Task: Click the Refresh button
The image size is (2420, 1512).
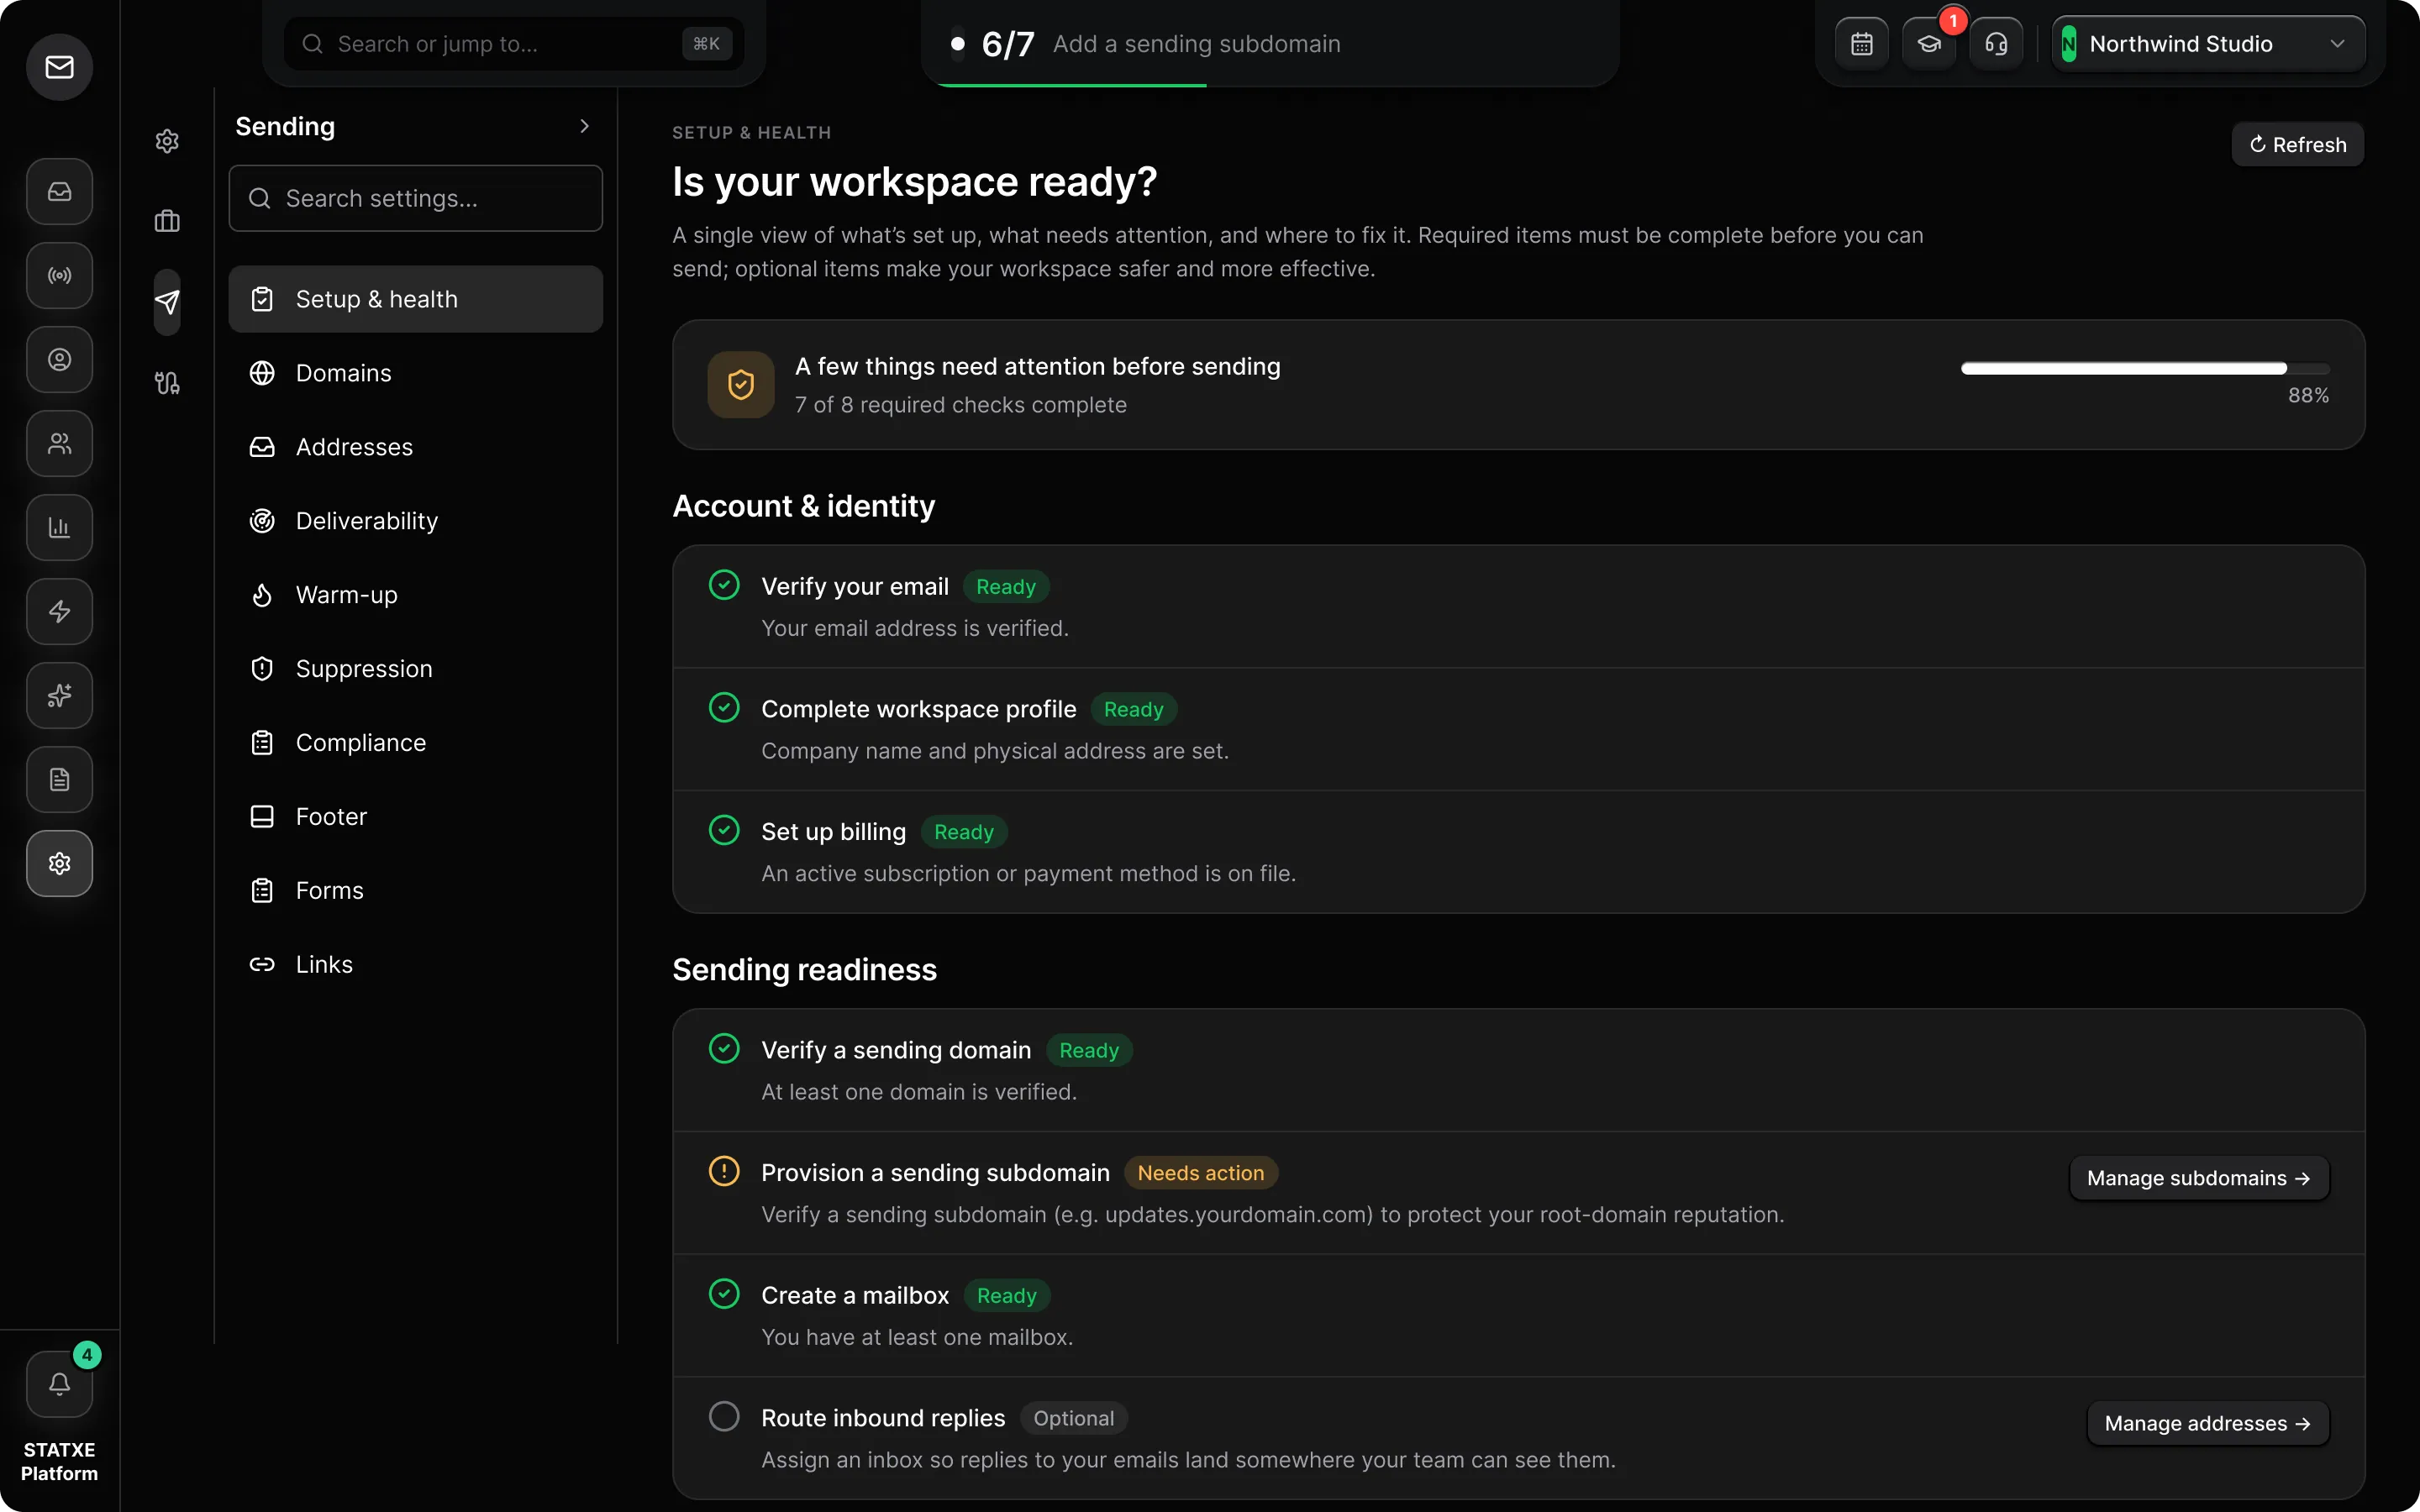Action: point(2297,145)
